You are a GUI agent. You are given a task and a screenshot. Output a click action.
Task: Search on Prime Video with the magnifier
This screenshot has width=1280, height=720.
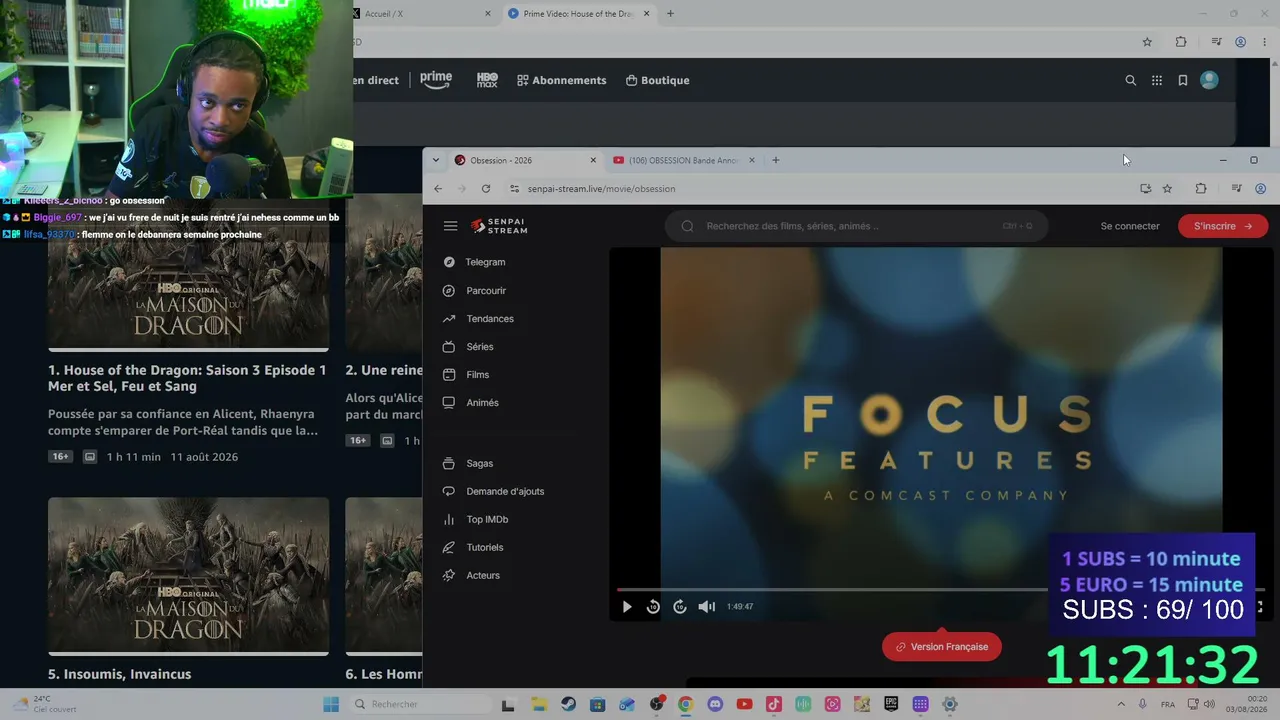click(x=1131, y=80)
